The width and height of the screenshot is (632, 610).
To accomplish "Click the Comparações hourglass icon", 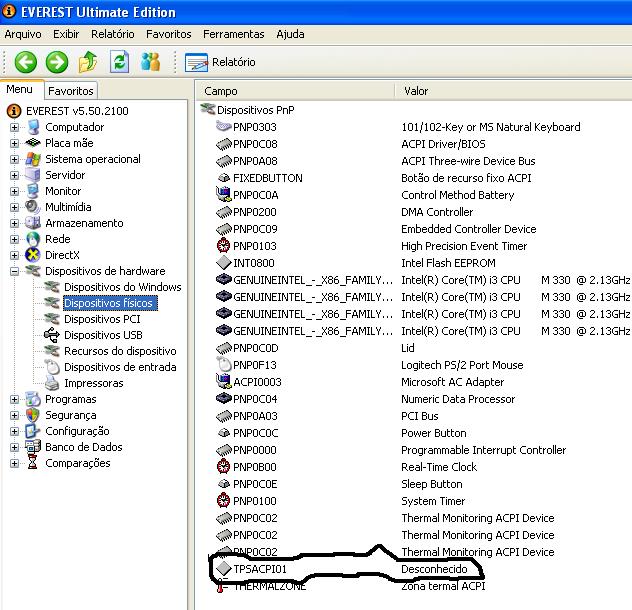I will 33,462.
